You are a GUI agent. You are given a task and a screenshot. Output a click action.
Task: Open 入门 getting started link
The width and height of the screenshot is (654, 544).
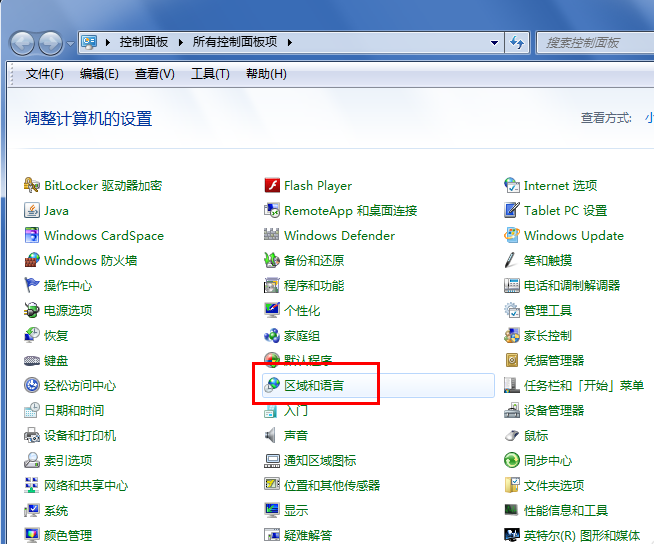click(x=296, y=411)
